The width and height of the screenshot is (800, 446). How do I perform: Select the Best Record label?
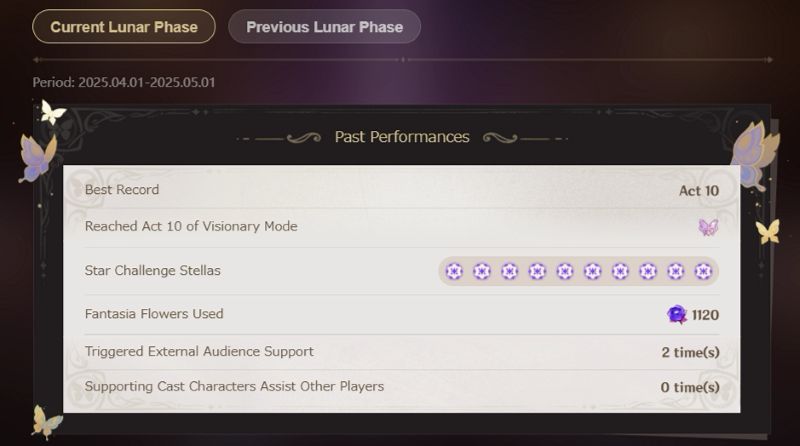tap(122, 190)
